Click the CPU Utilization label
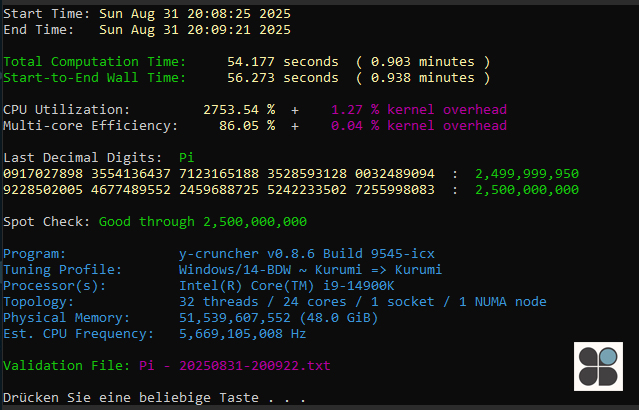The image size is (639, 410). pos(67,110)
